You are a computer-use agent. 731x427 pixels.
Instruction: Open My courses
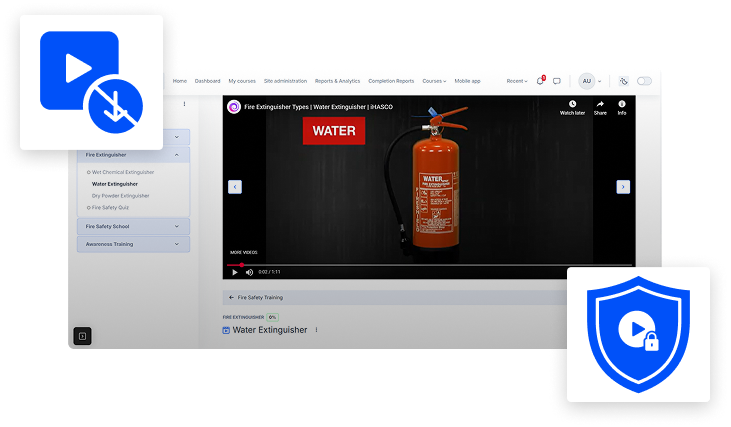point(242,81)
